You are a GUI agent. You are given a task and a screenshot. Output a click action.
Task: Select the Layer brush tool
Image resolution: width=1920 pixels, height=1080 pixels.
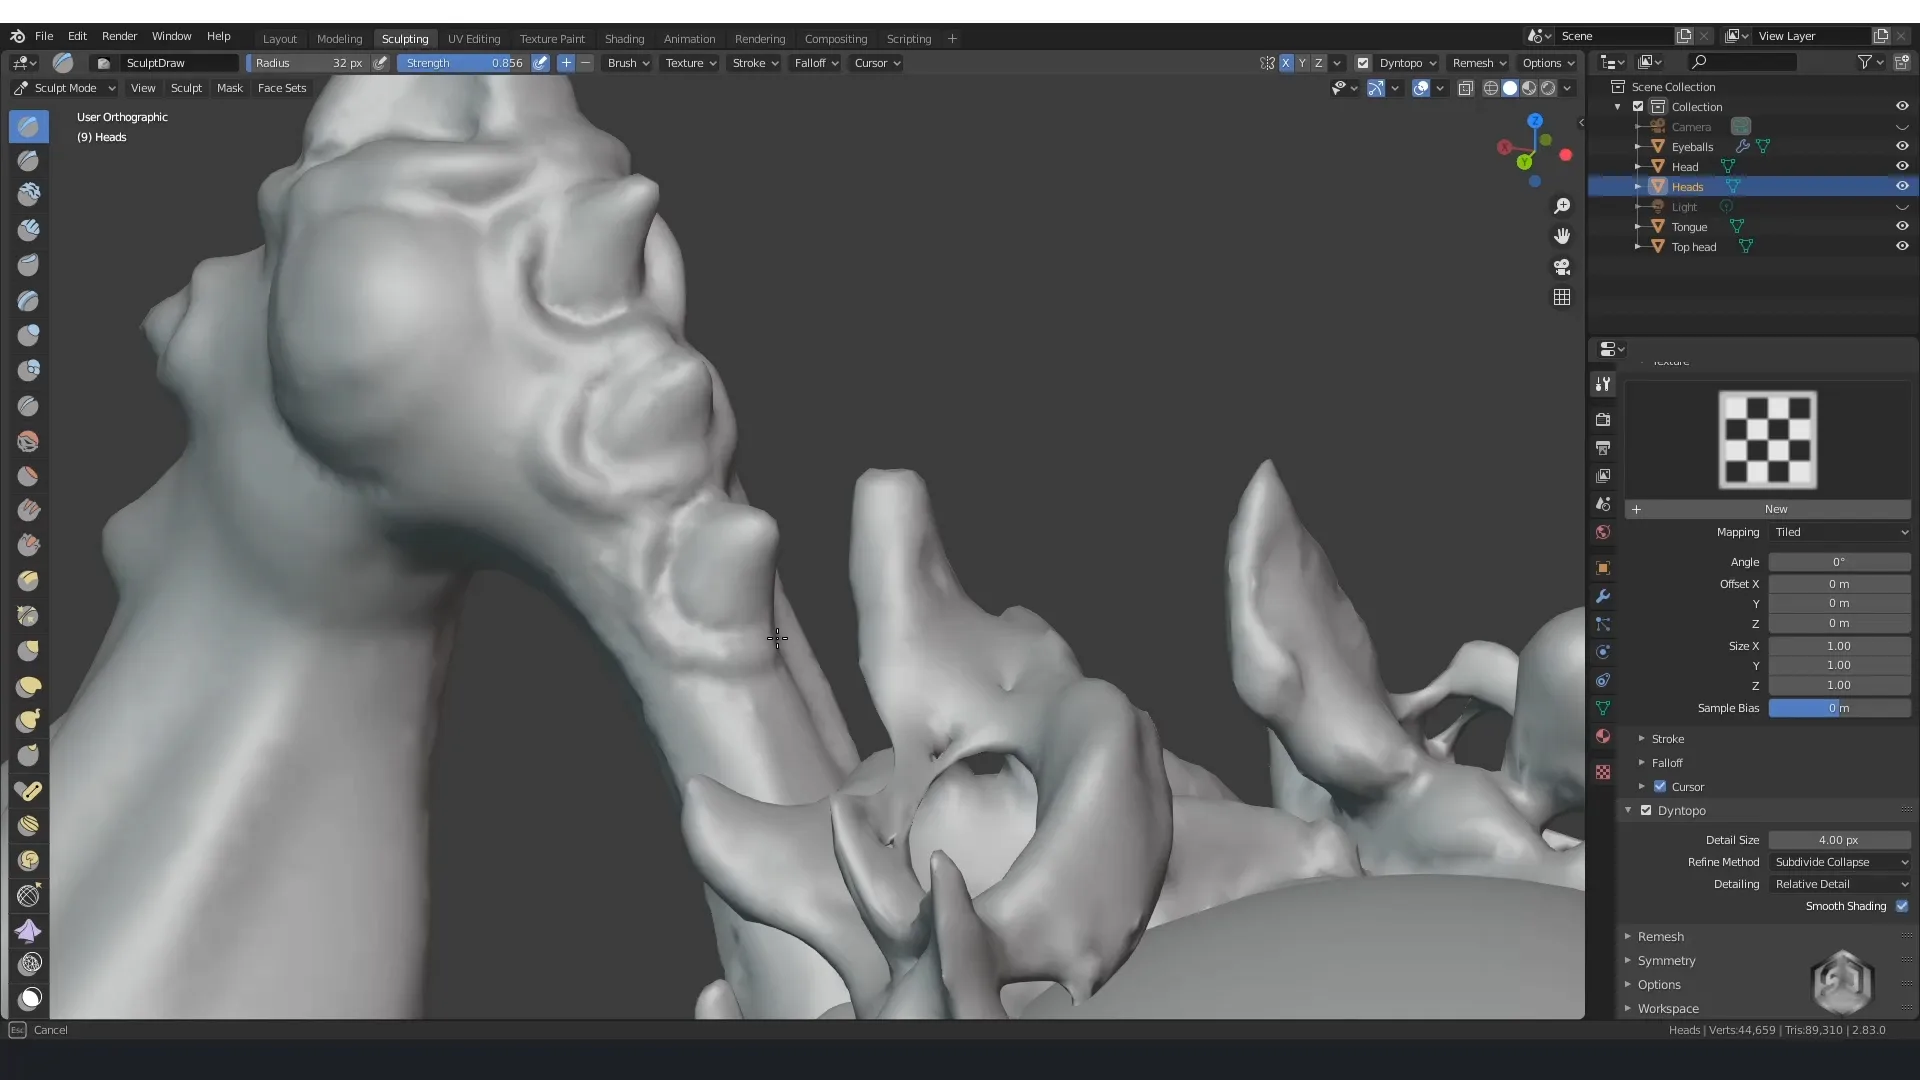29,300
